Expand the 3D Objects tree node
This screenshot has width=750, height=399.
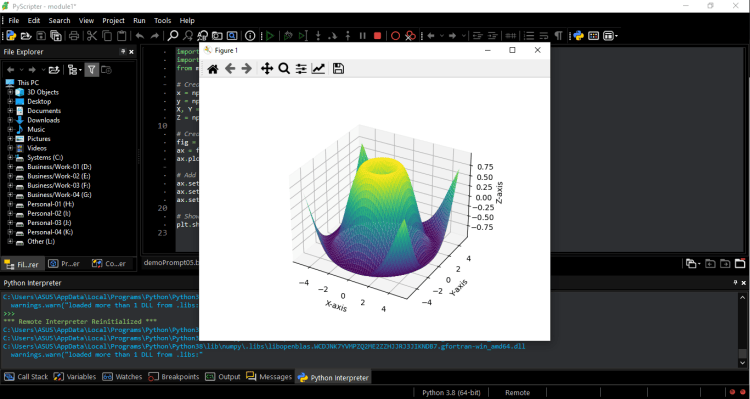click(x=10, y=92)
